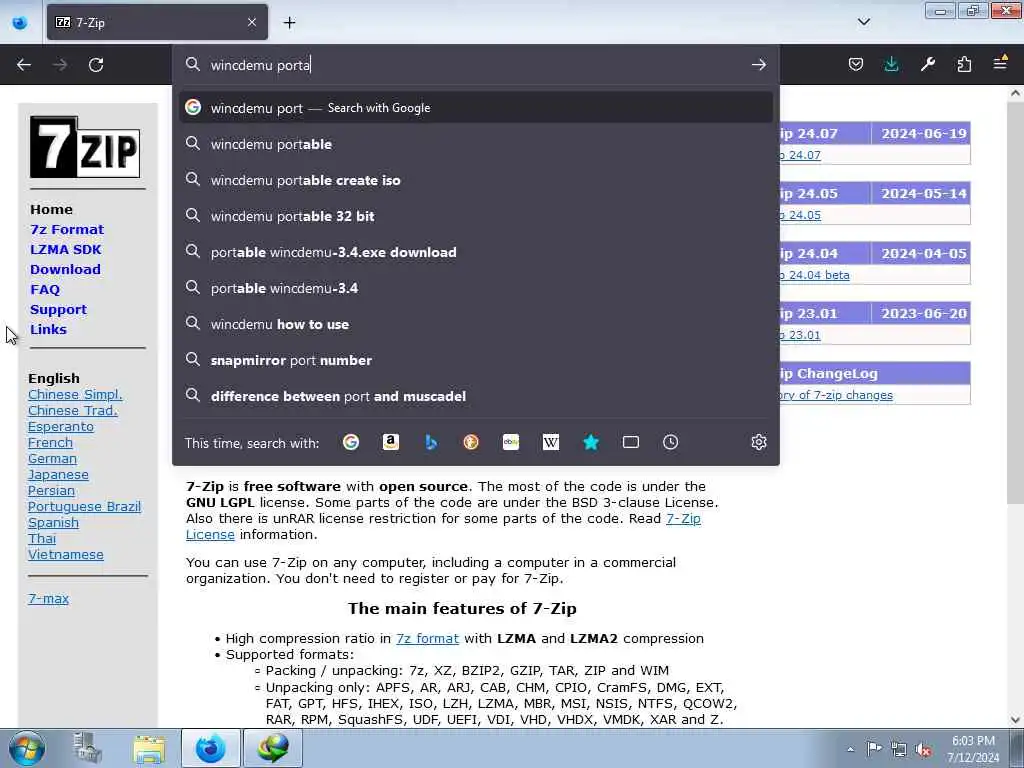Open the Firefox application menu
Image resolution: width=1024 pixels, height=768 pixels.
tap(1000, 64)
